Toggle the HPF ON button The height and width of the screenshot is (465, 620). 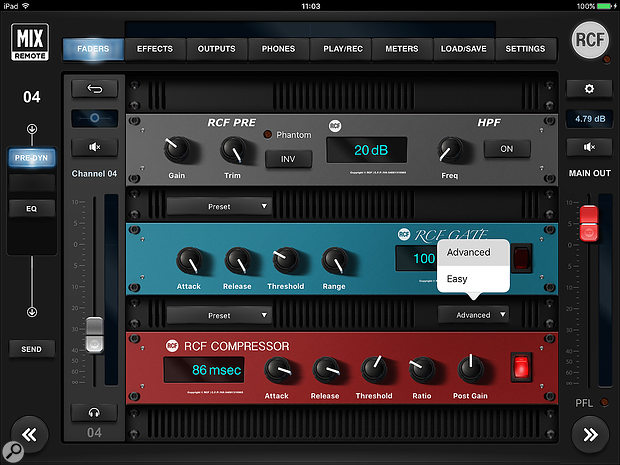(x=507, y=149)
